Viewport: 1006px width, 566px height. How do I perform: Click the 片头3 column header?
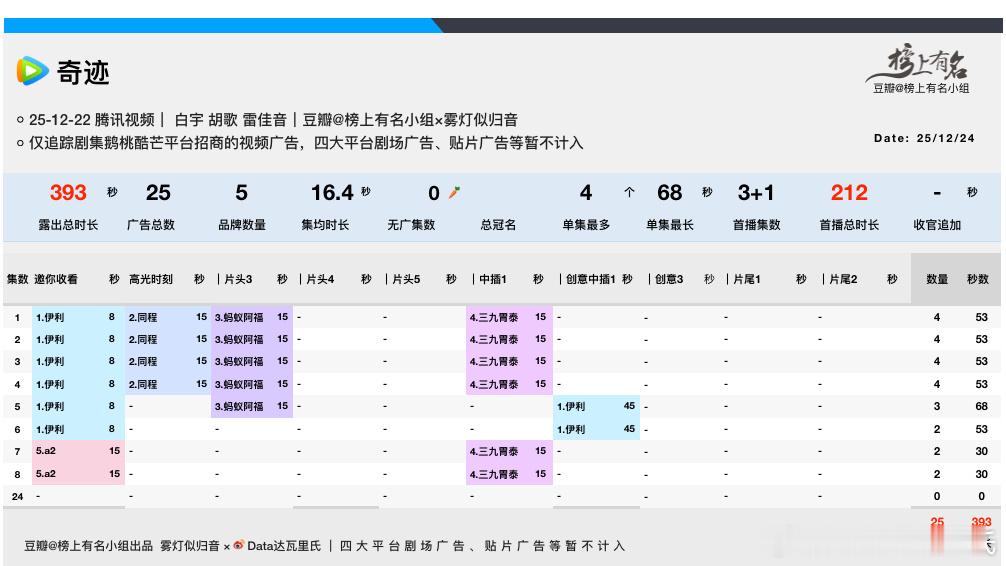click(238, 279)
